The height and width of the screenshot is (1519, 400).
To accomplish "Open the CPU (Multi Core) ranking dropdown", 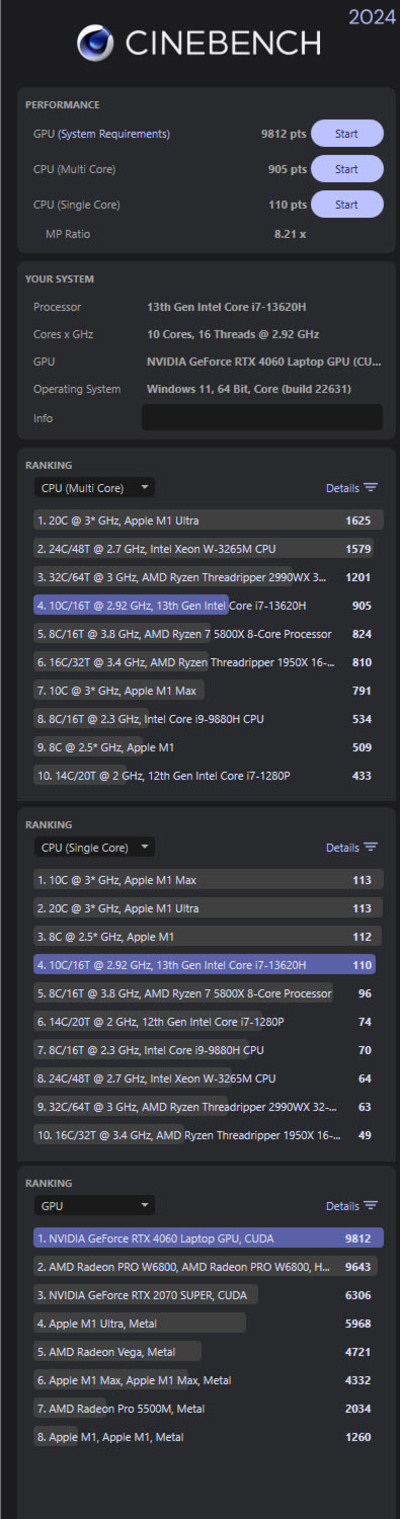I will [x=94, y=488].
